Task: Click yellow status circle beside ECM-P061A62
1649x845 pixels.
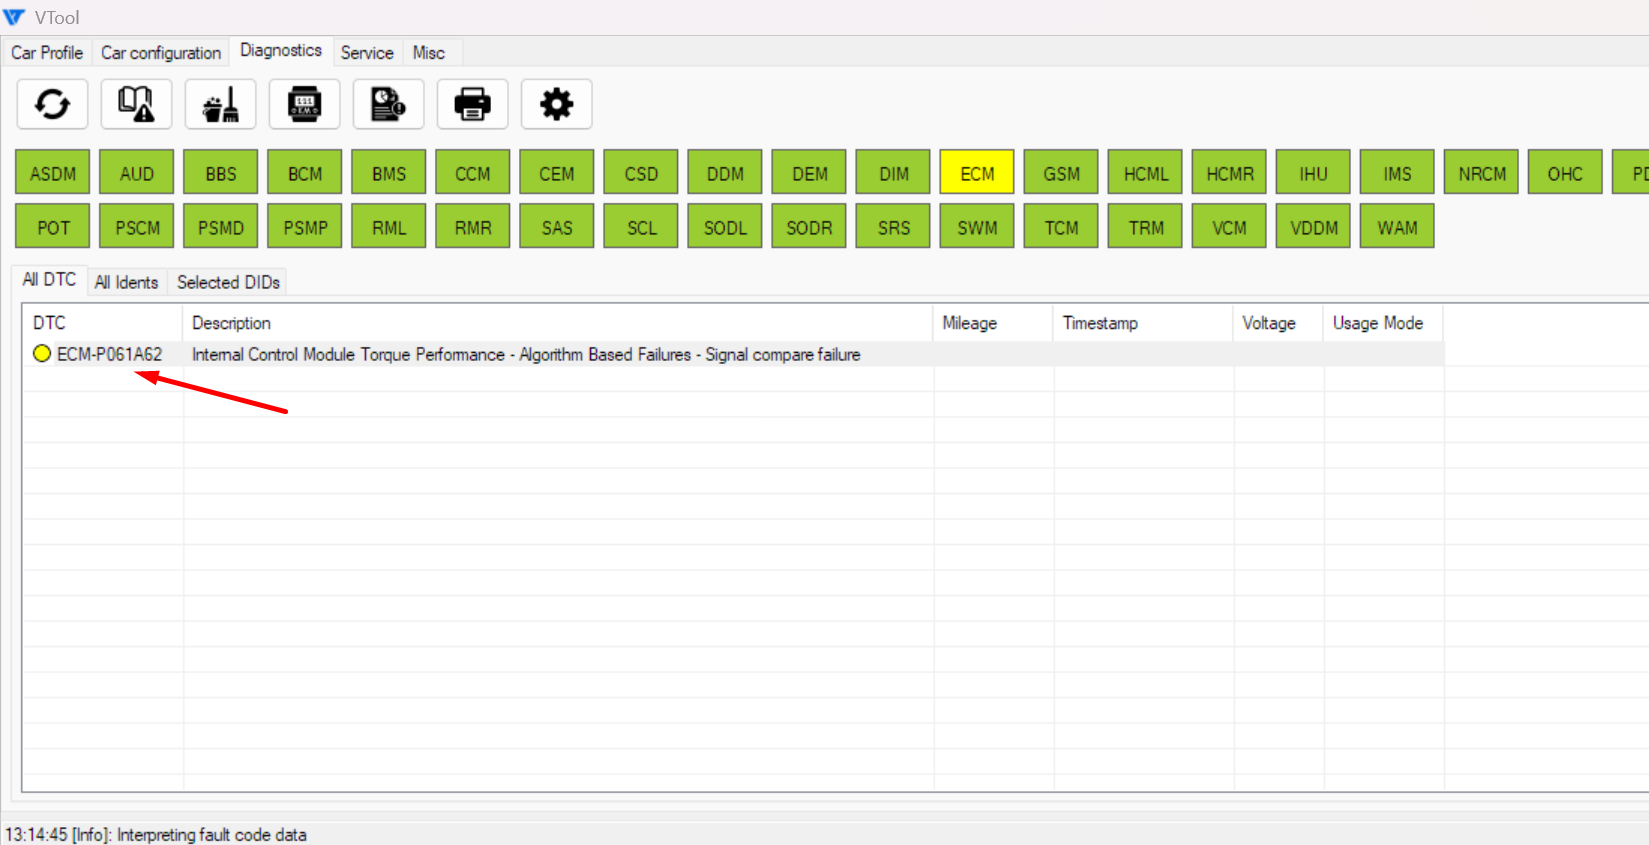Action: click(42, 354)
